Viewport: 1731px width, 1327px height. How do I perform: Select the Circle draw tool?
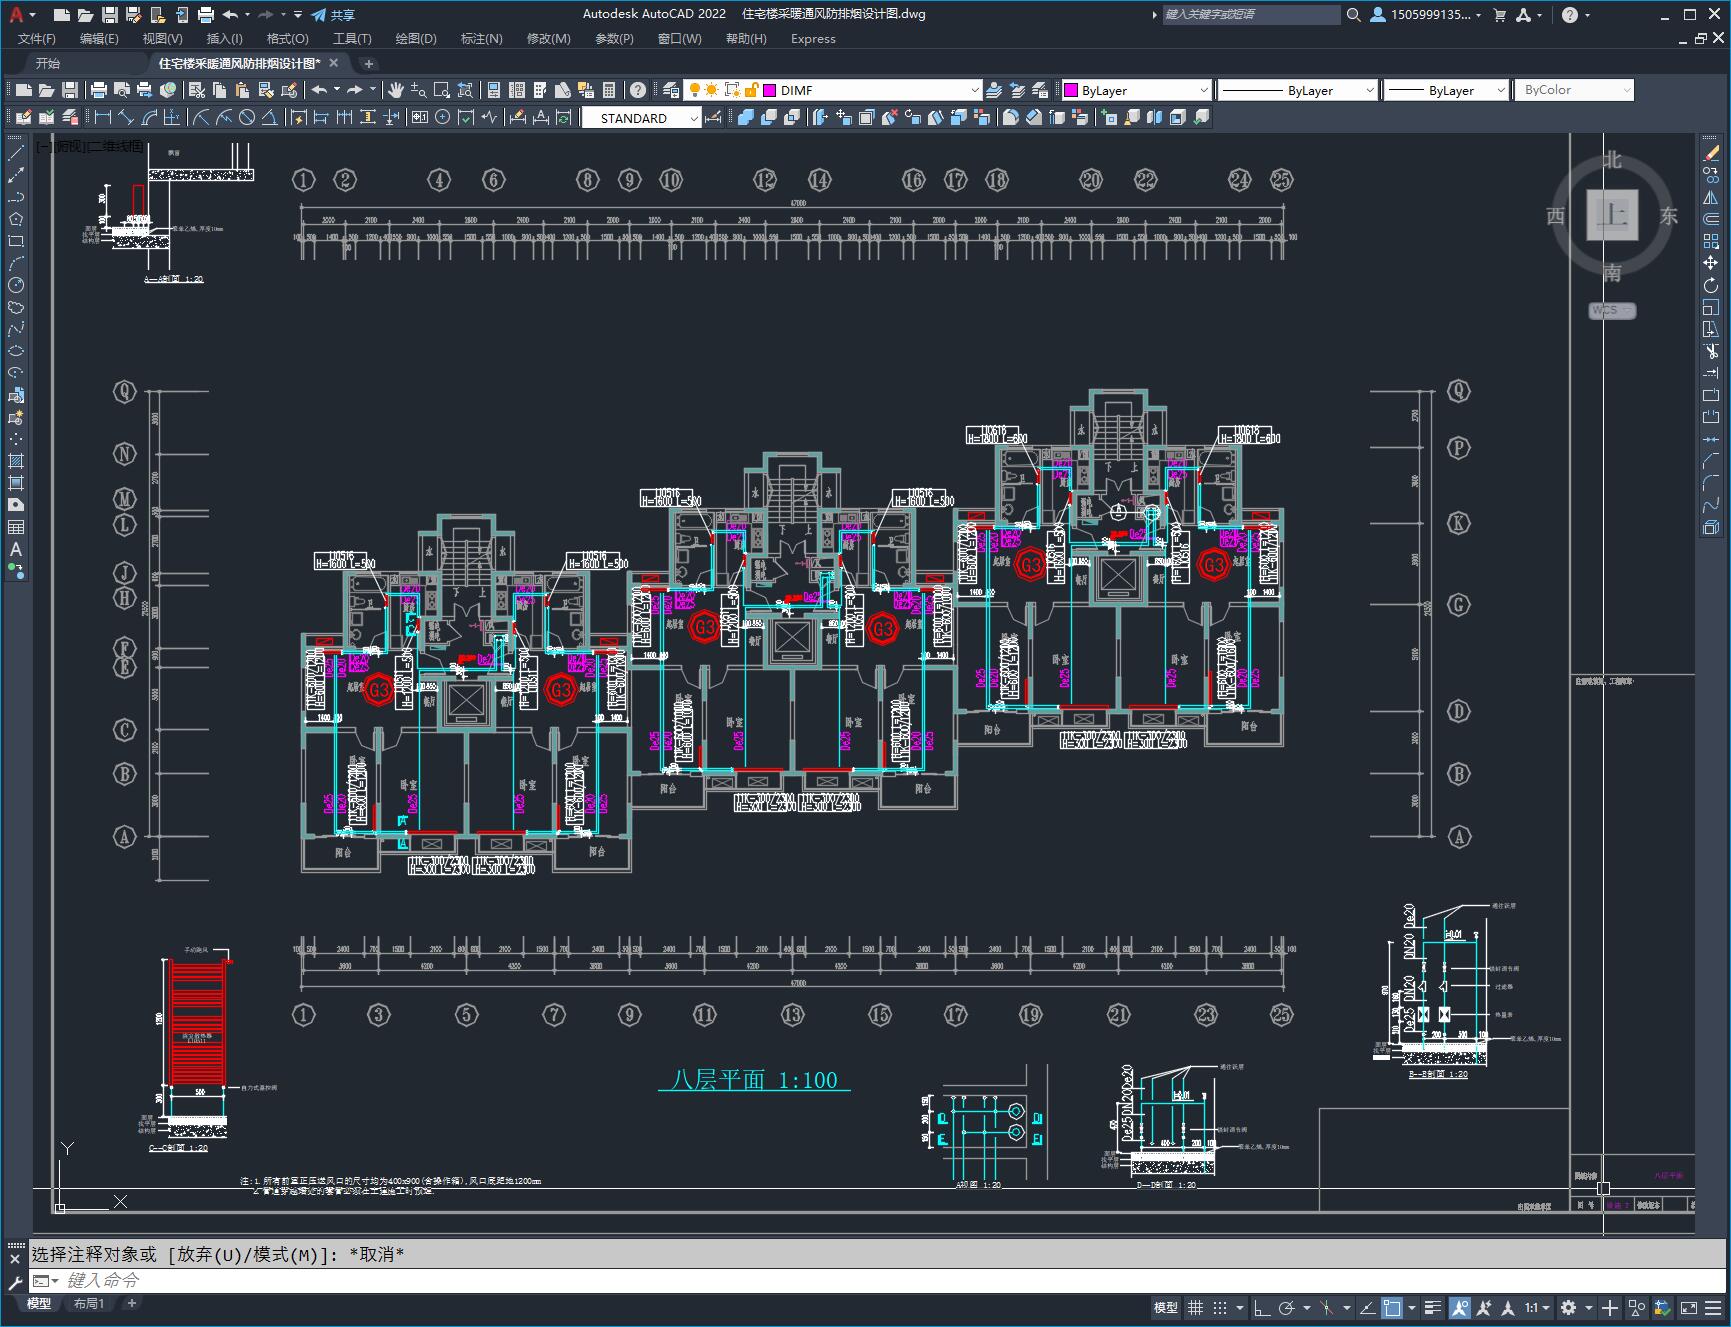pos(16,285)
